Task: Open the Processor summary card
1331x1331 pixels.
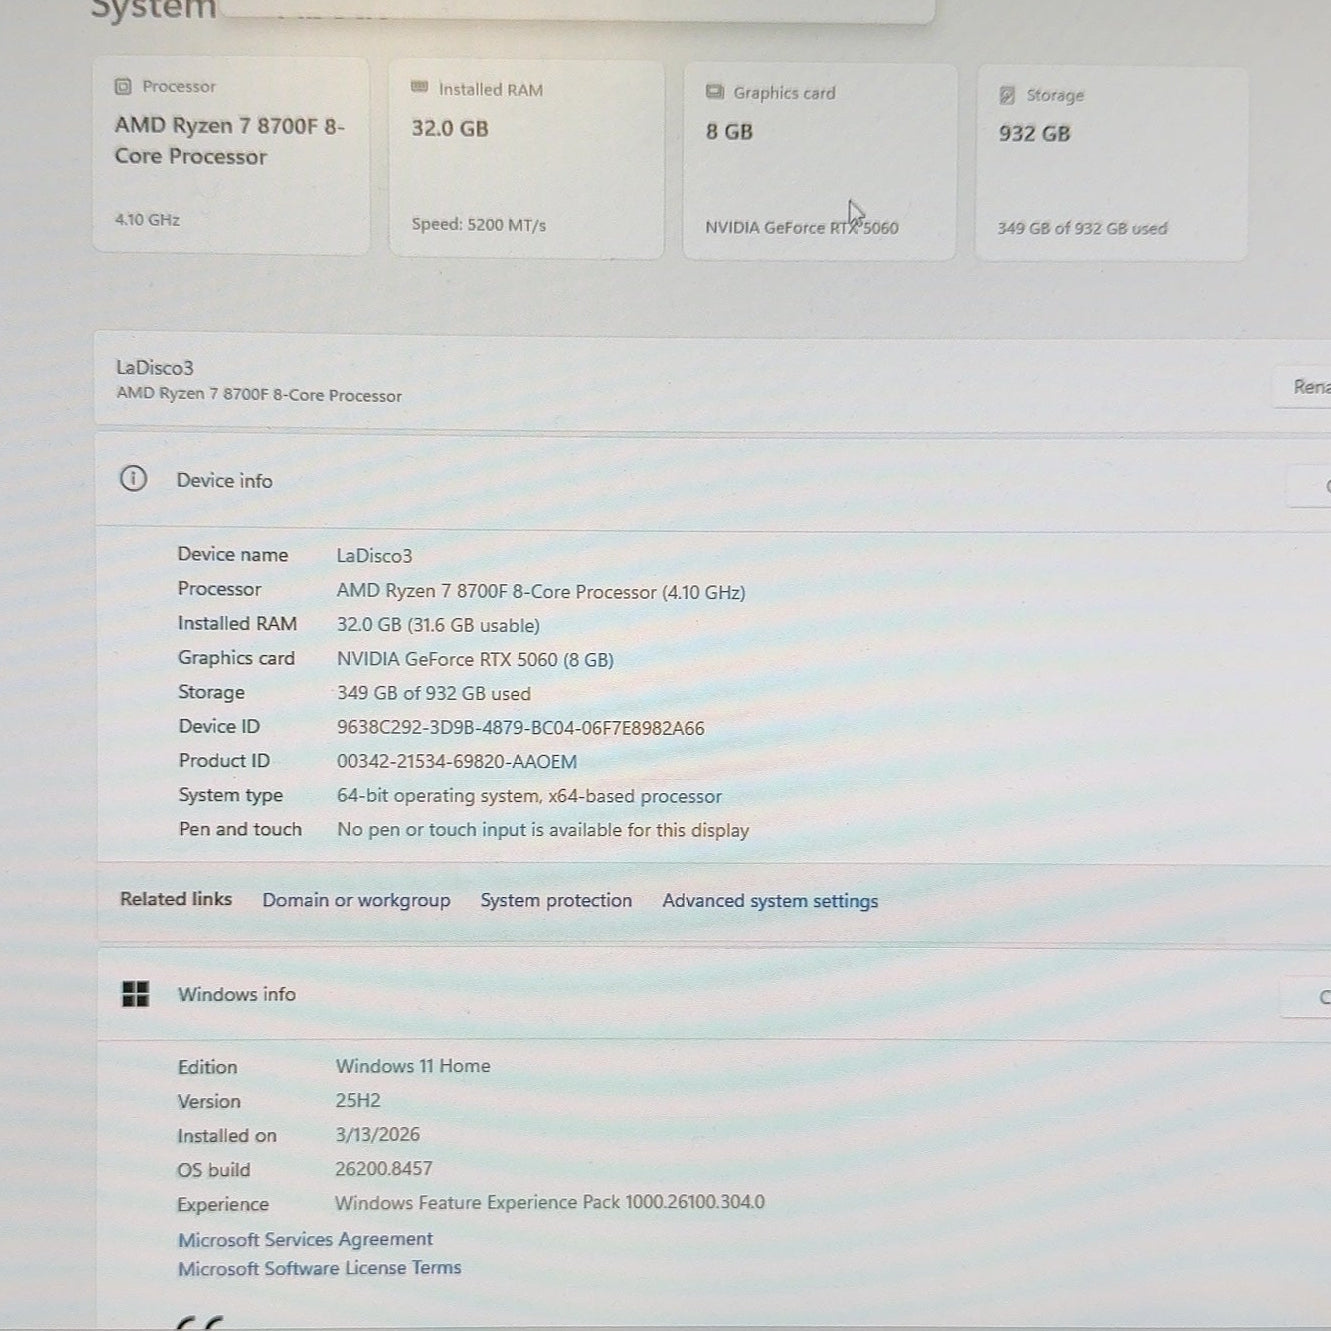Action: [231, 155]
